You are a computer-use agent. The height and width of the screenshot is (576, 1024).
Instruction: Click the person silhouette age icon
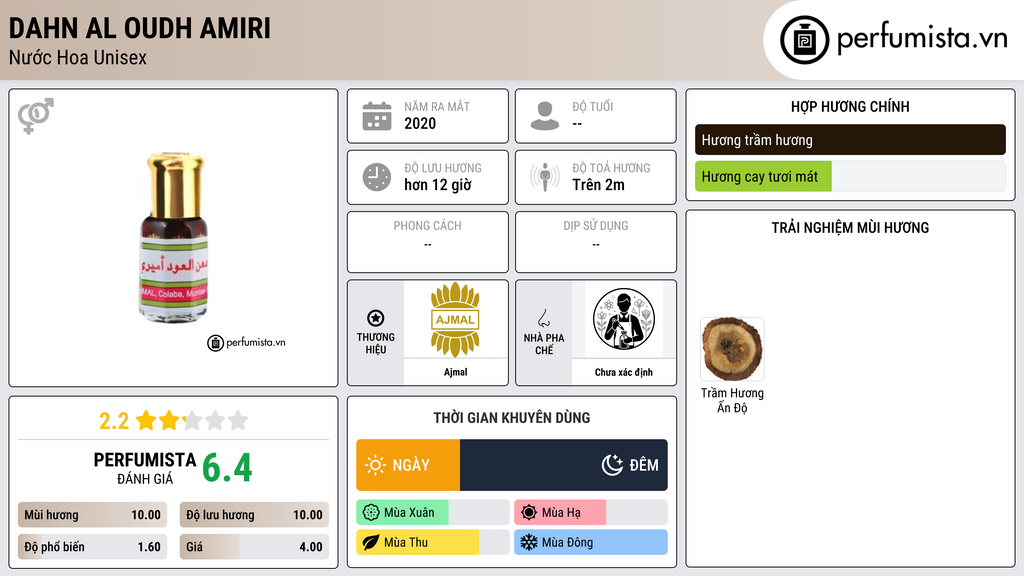click(545, 116)
